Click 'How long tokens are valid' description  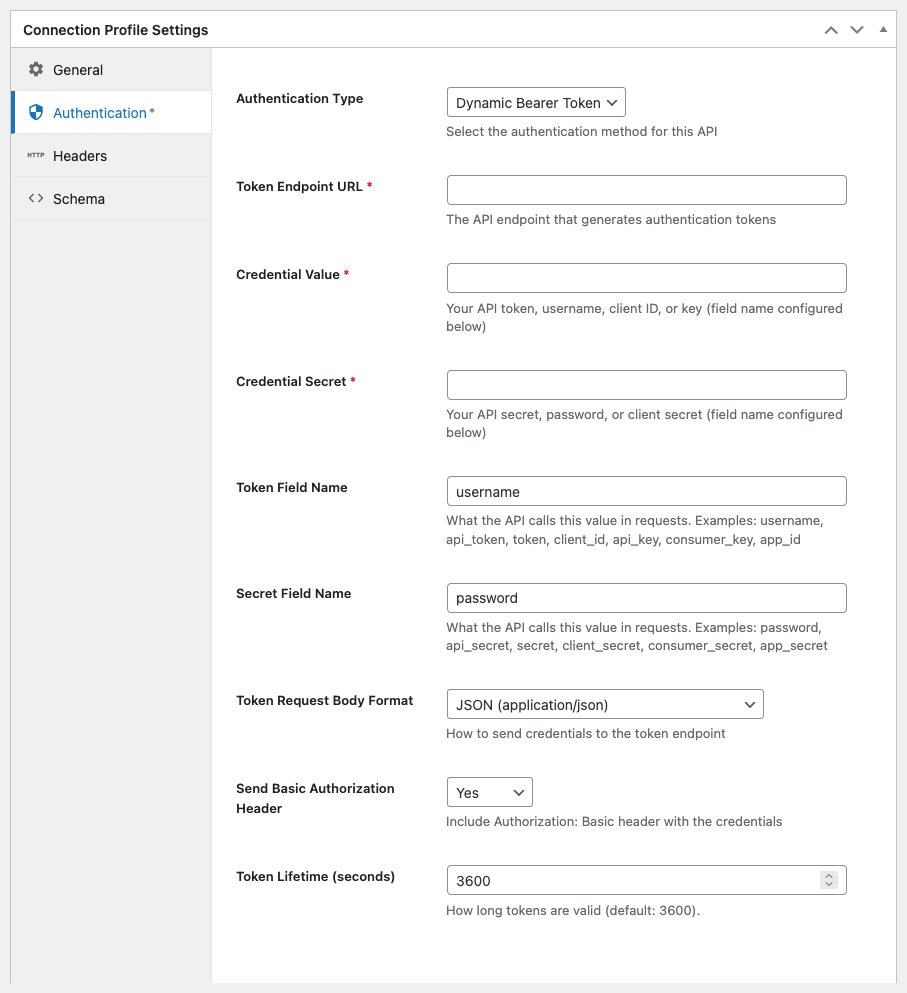point(573,911)
